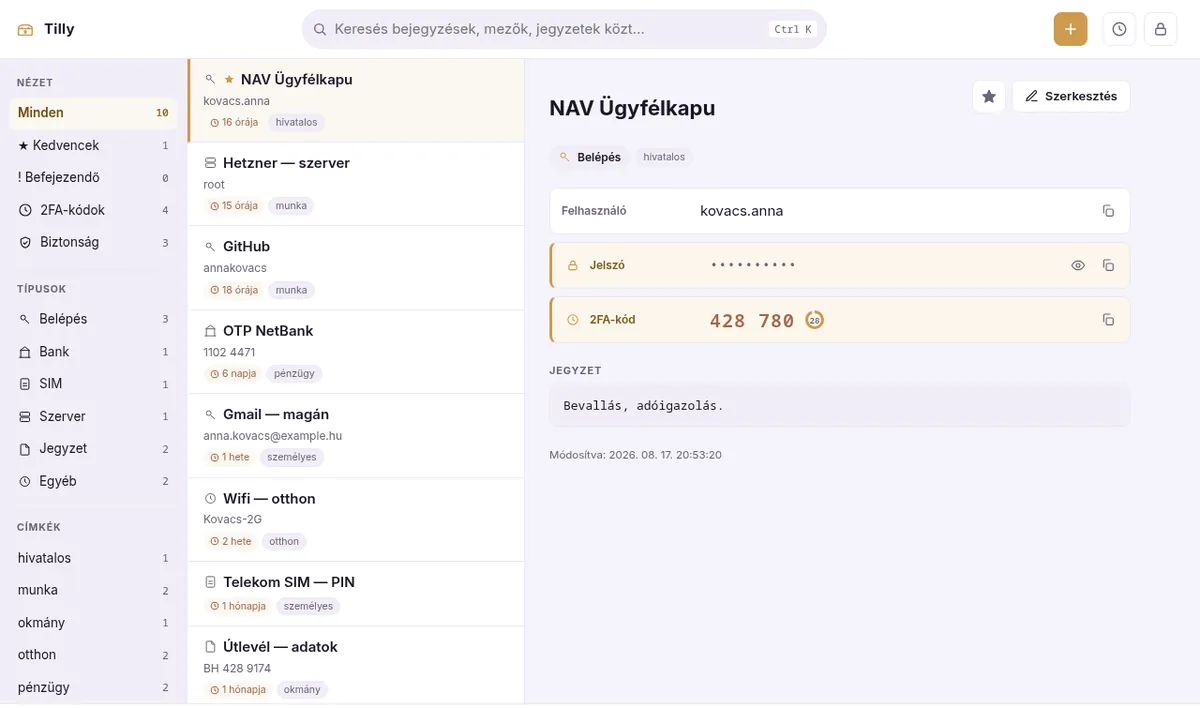
Task: Lock the vault with the padlock icon
Action: pos(1161,29)
